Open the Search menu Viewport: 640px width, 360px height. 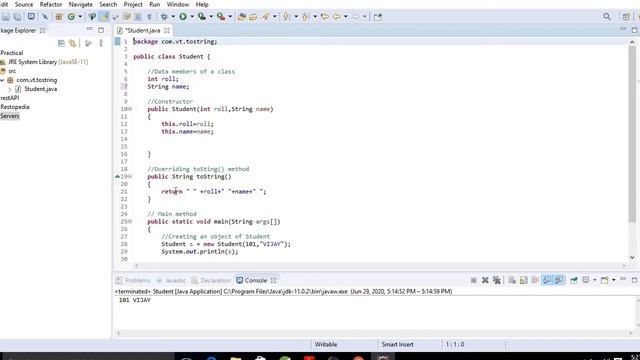pos(108,4)
